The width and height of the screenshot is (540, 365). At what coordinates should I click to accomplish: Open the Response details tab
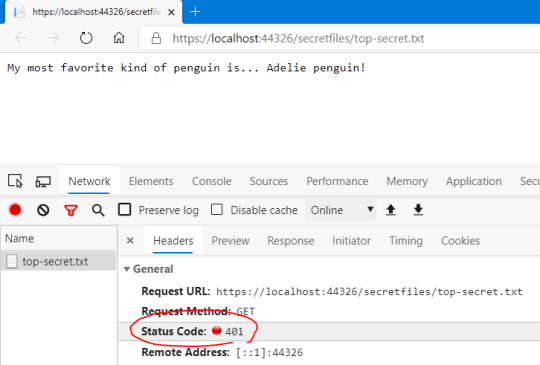click(290, 240)
